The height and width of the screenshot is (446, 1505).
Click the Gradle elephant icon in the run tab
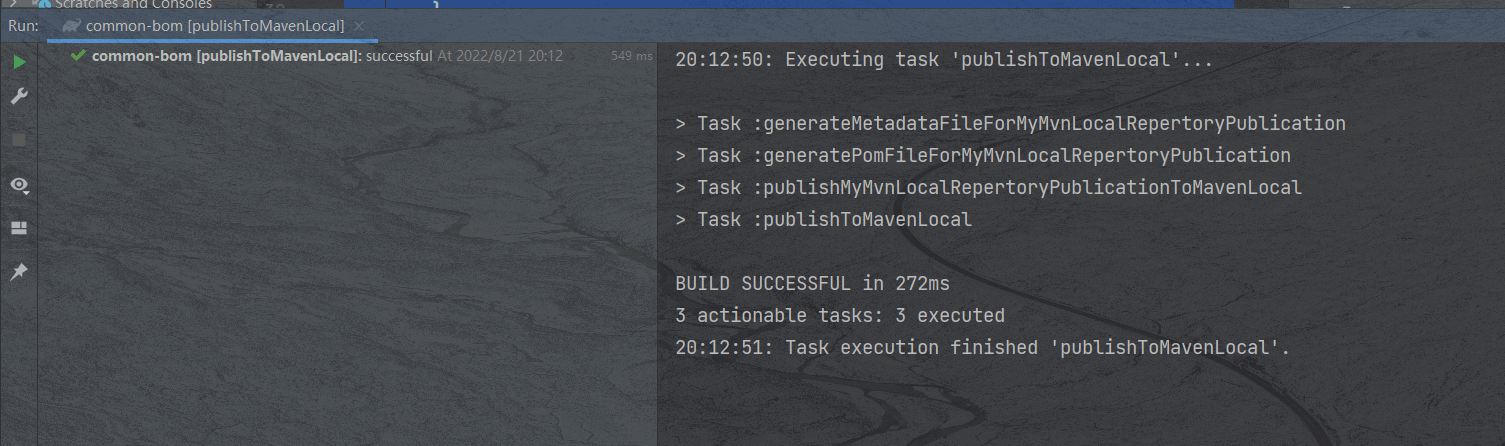click(72, 25)
